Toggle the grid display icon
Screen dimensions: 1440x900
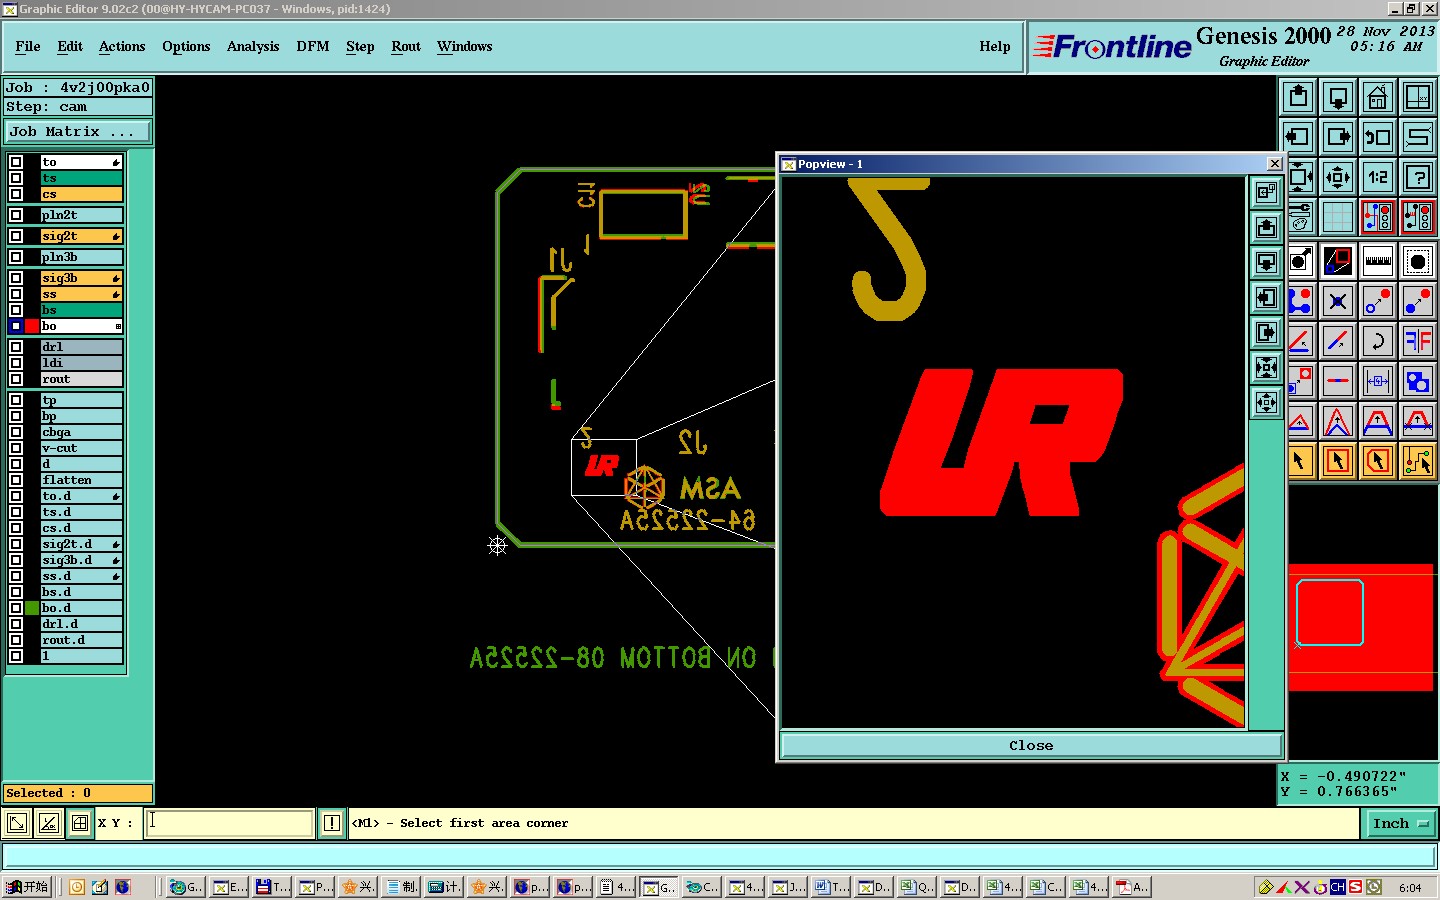1338,217
